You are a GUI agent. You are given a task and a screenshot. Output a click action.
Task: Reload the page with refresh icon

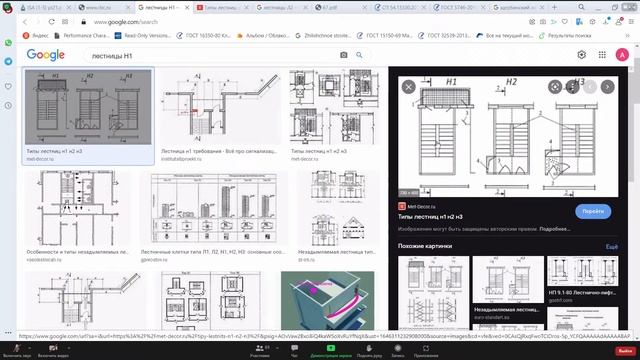[51, 22]
